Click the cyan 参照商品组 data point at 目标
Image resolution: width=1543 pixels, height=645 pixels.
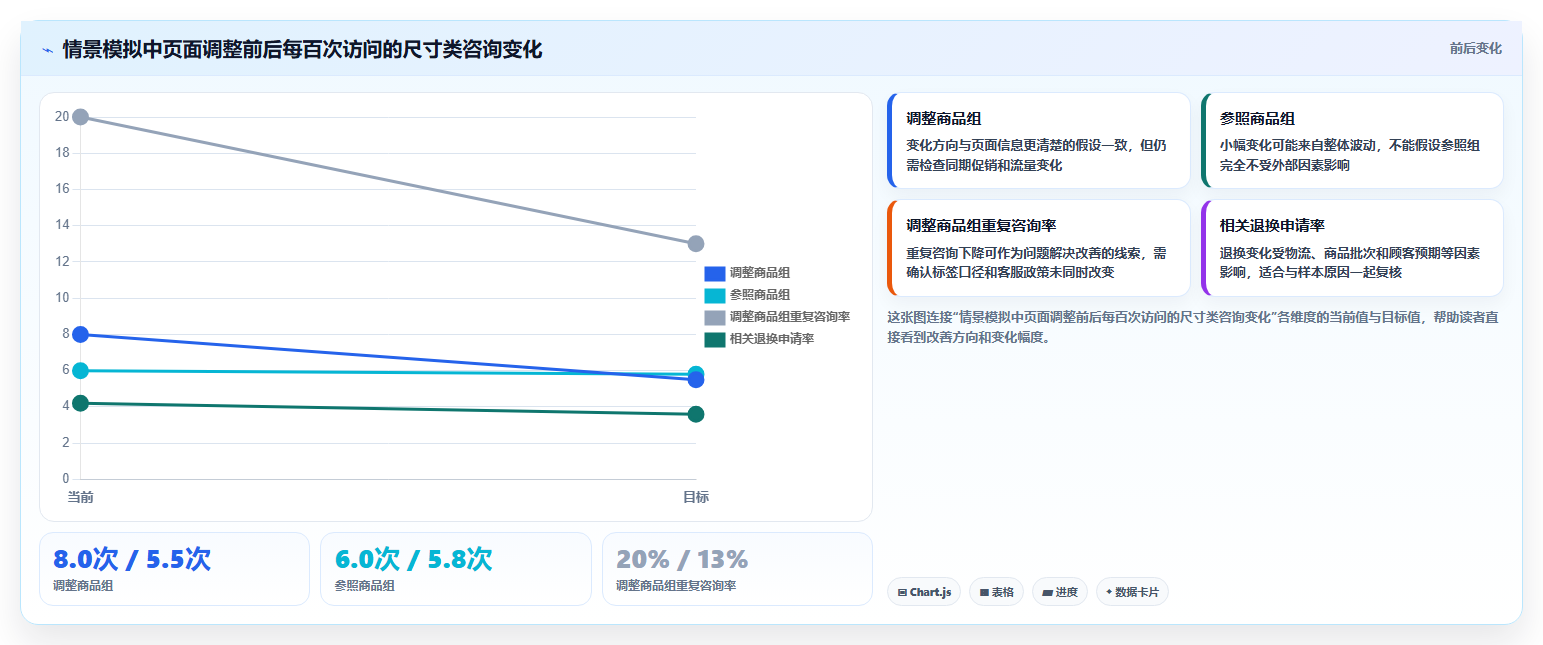point(696,373)
